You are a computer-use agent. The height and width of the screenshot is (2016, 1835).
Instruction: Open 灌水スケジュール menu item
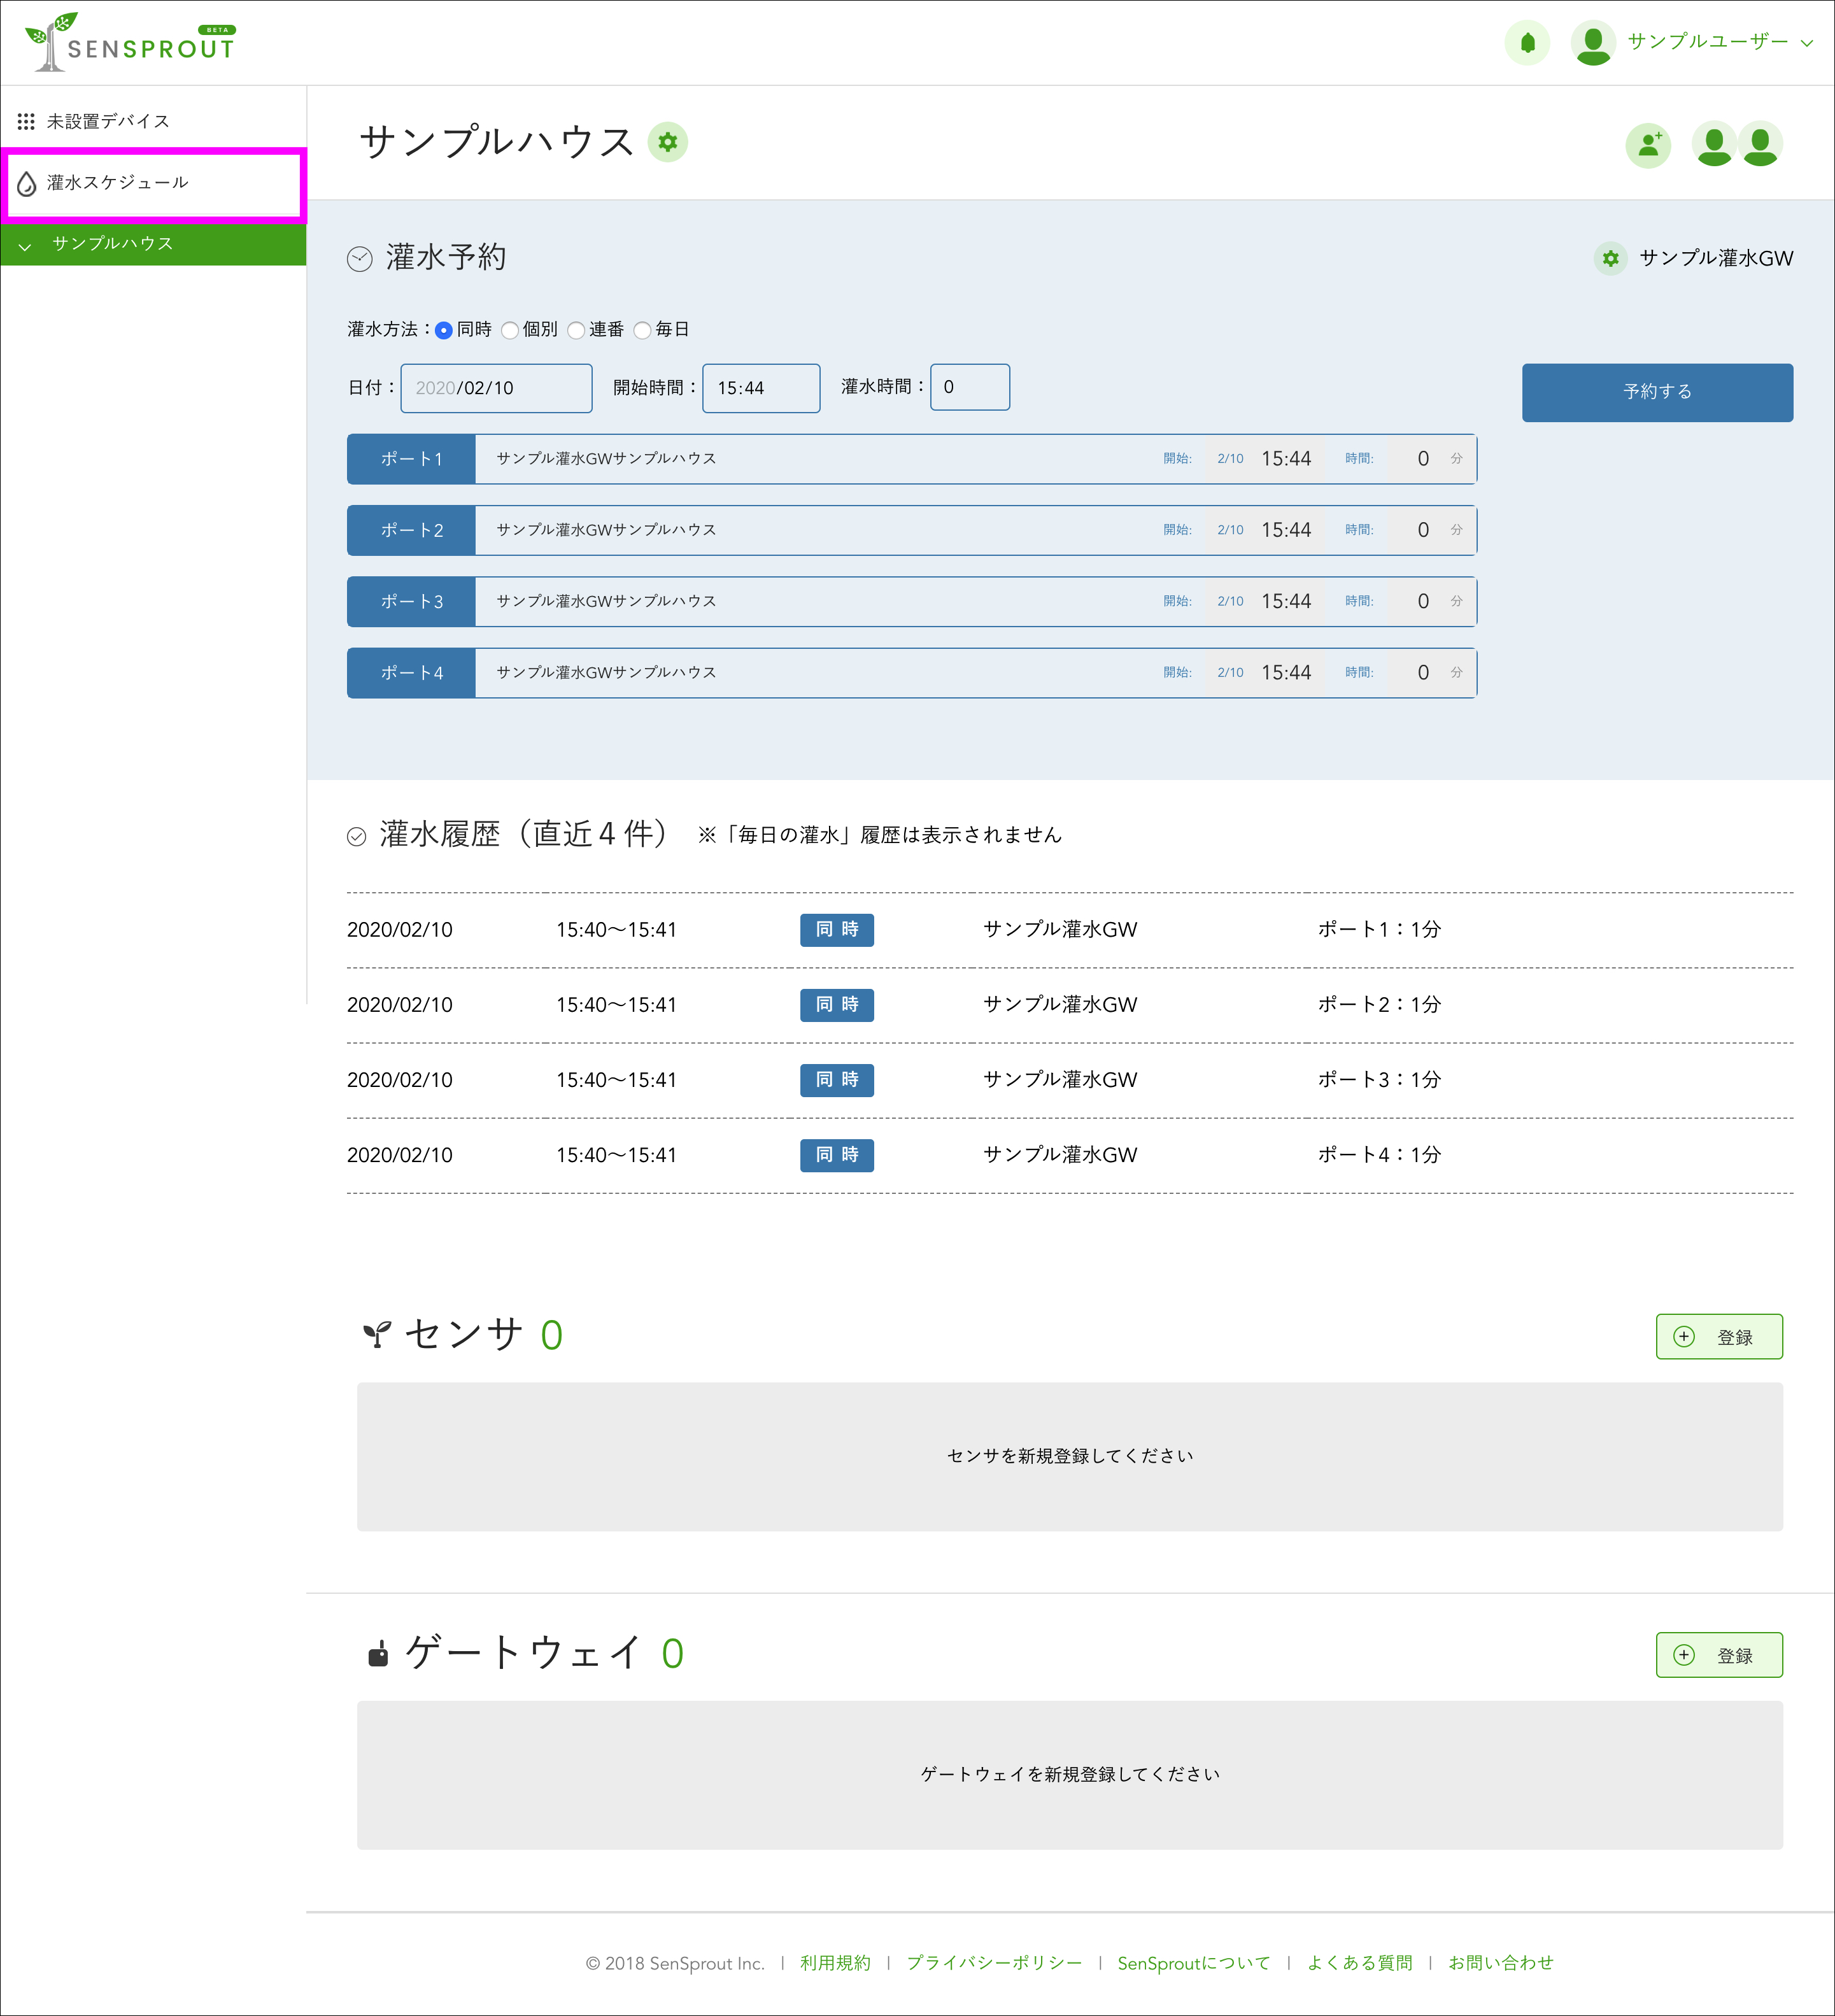(153, 183)
